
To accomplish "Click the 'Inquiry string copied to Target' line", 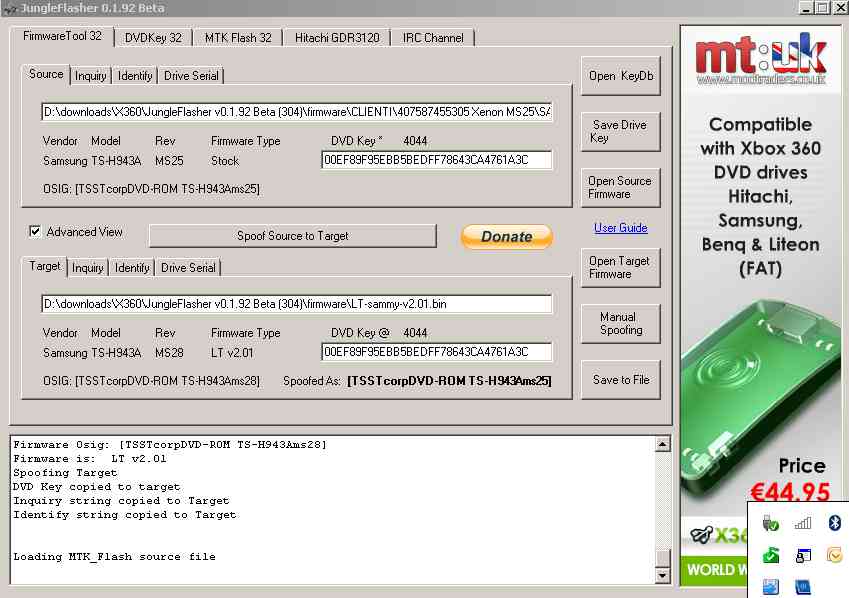I will pyautogui.click(x=121, y=501).
